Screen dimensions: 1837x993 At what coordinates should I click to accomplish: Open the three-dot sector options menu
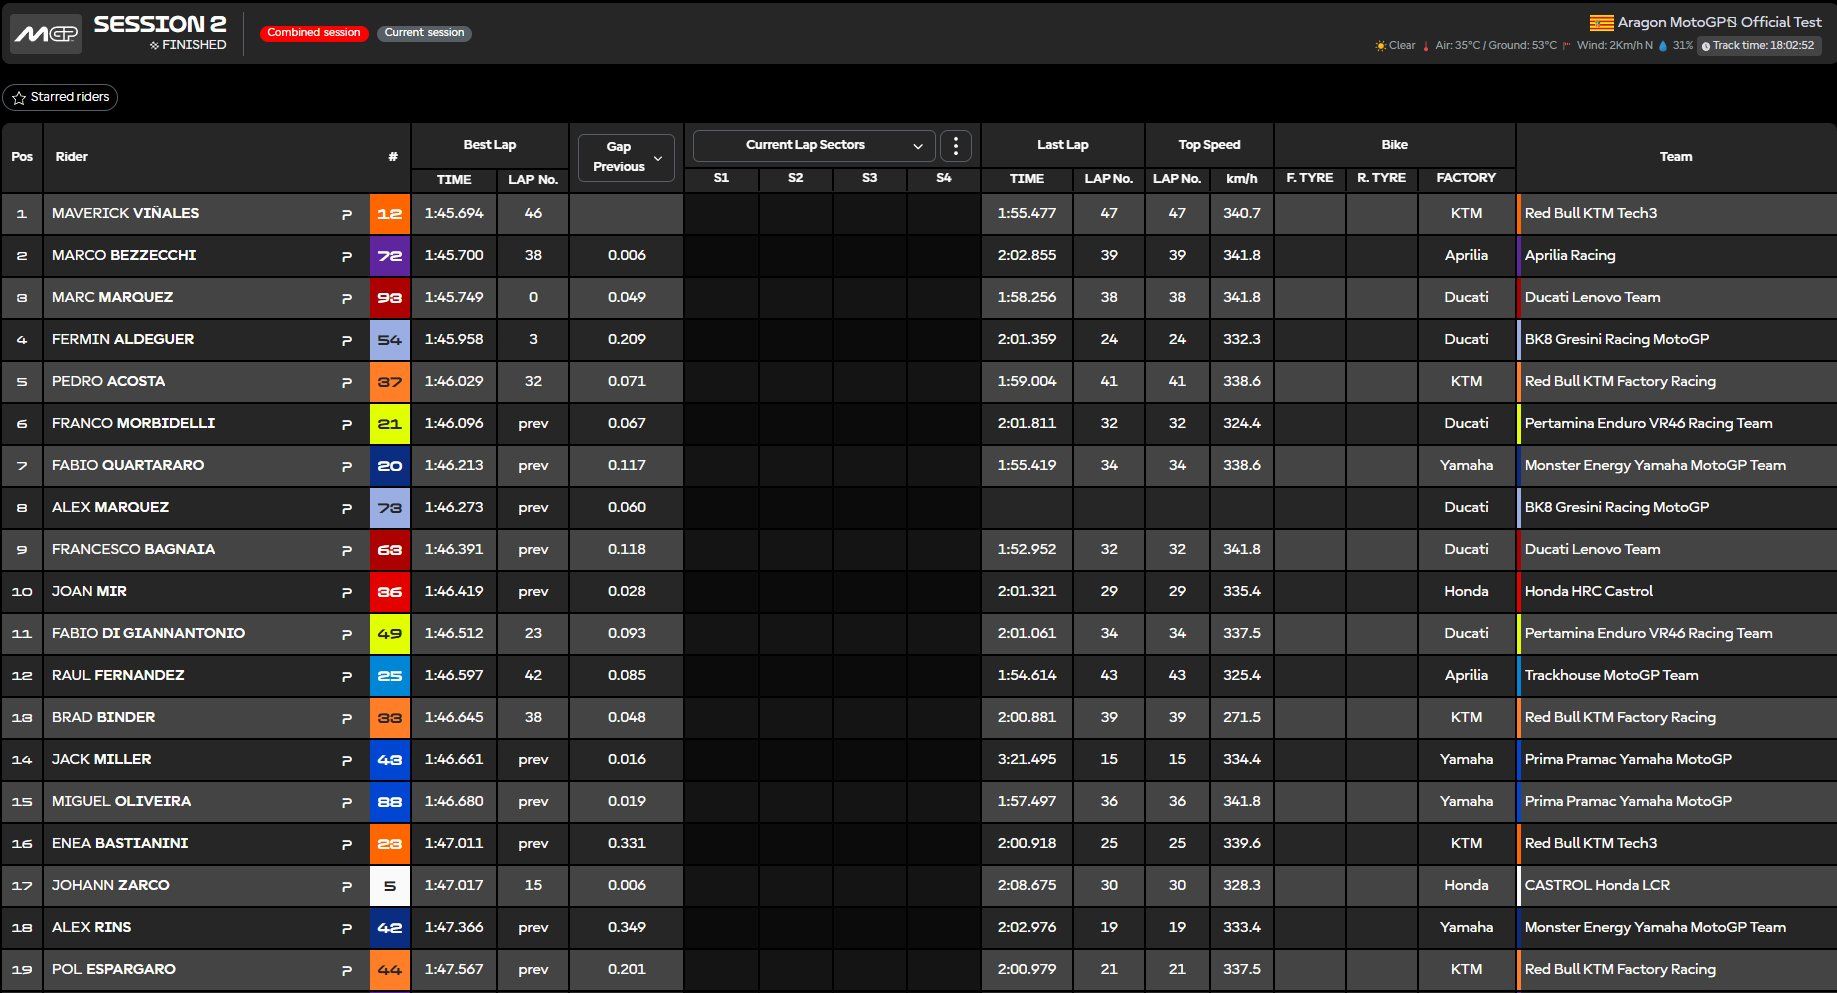pyautogui.click(x=956, y=146)
